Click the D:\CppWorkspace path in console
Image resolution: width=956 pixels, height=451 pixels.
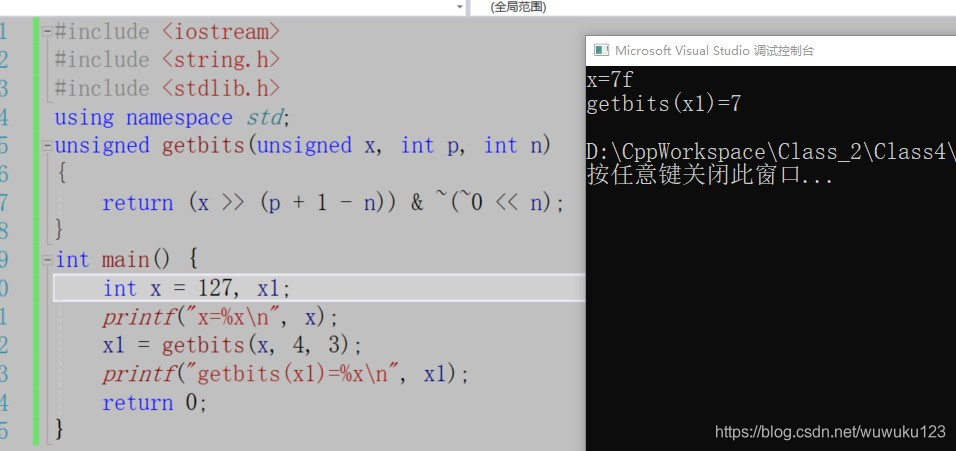pyautogui.click(x=771, y=152)
